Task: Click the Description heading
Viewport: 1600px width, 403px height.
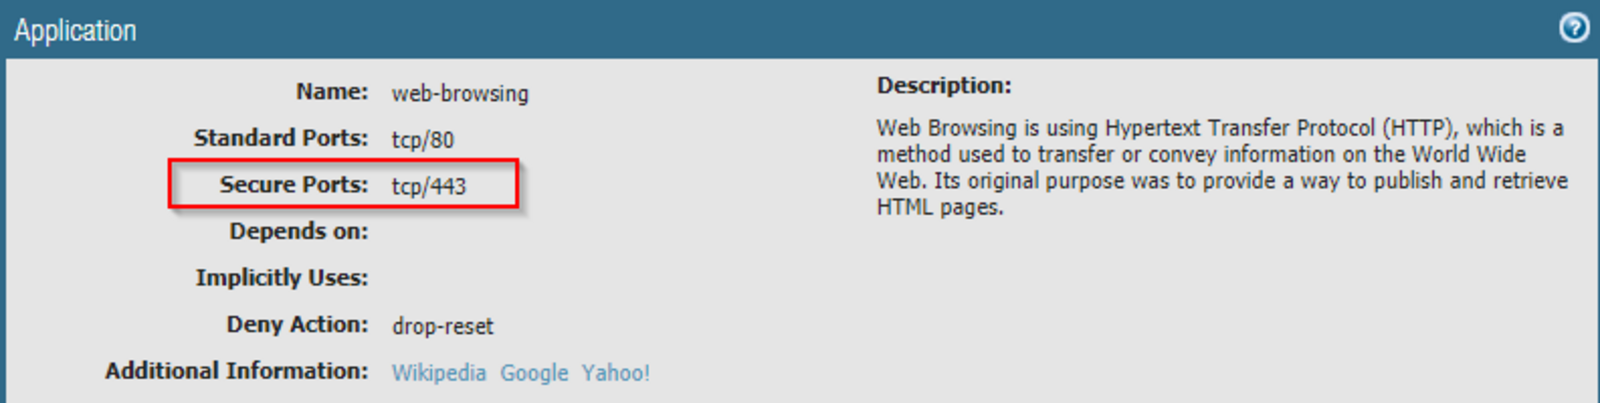Action: [944, 86]
